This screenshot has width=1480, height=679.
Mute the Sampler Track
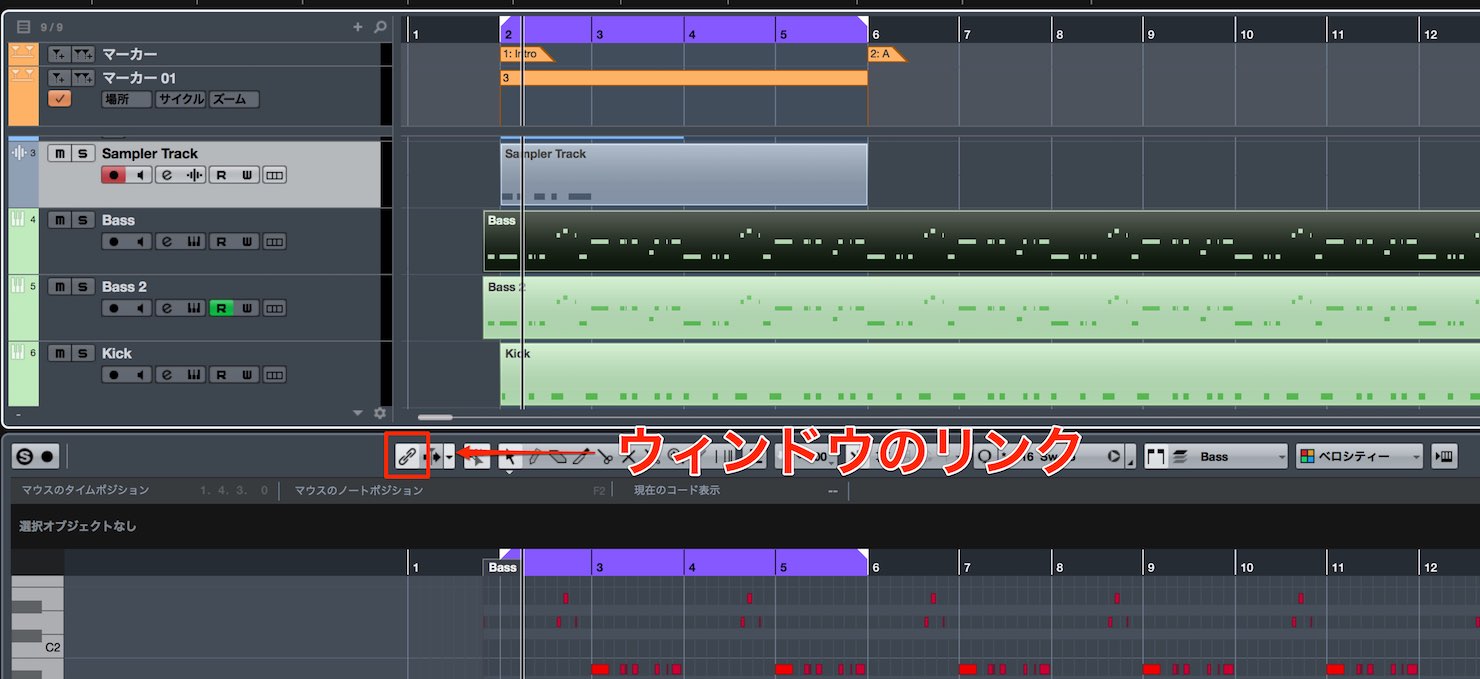point(60,153)
